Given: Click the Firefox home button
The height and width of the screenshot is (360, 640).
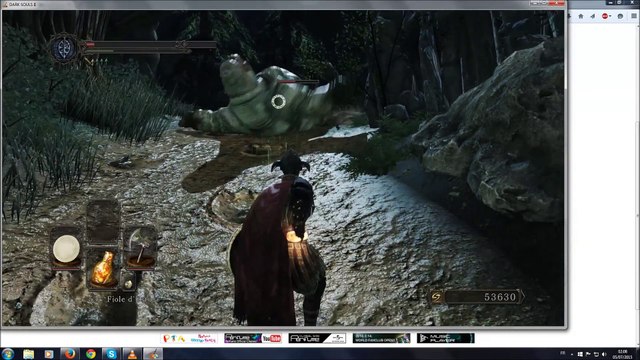Looking at the screenshot, I should pyautogui.click(x=581, y=16).
